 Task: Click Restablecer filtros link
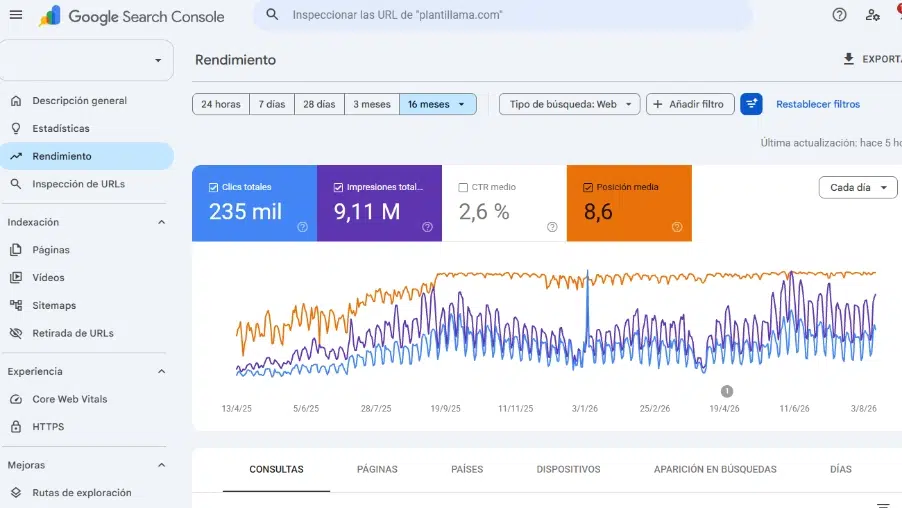click(x=817, y=104)
